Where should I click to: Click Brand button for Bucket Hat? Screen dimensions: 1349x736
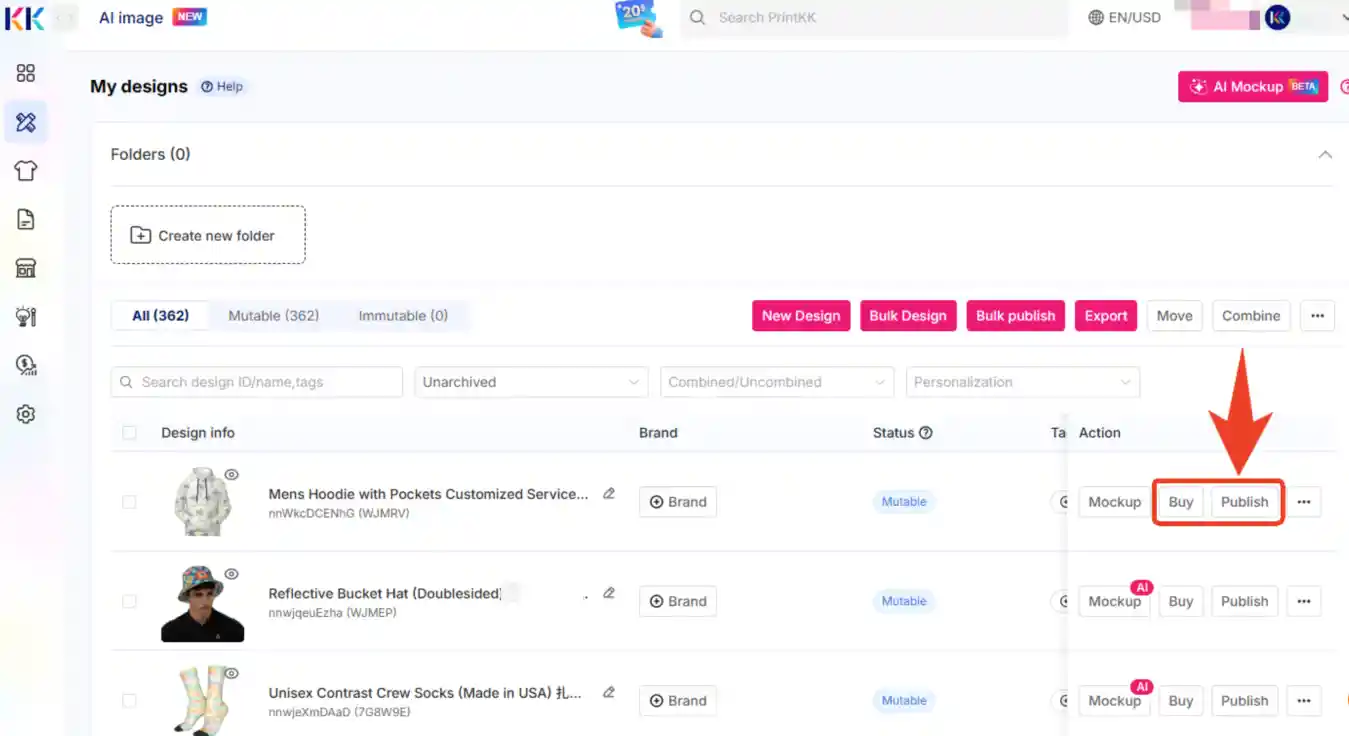pos(678,601)
